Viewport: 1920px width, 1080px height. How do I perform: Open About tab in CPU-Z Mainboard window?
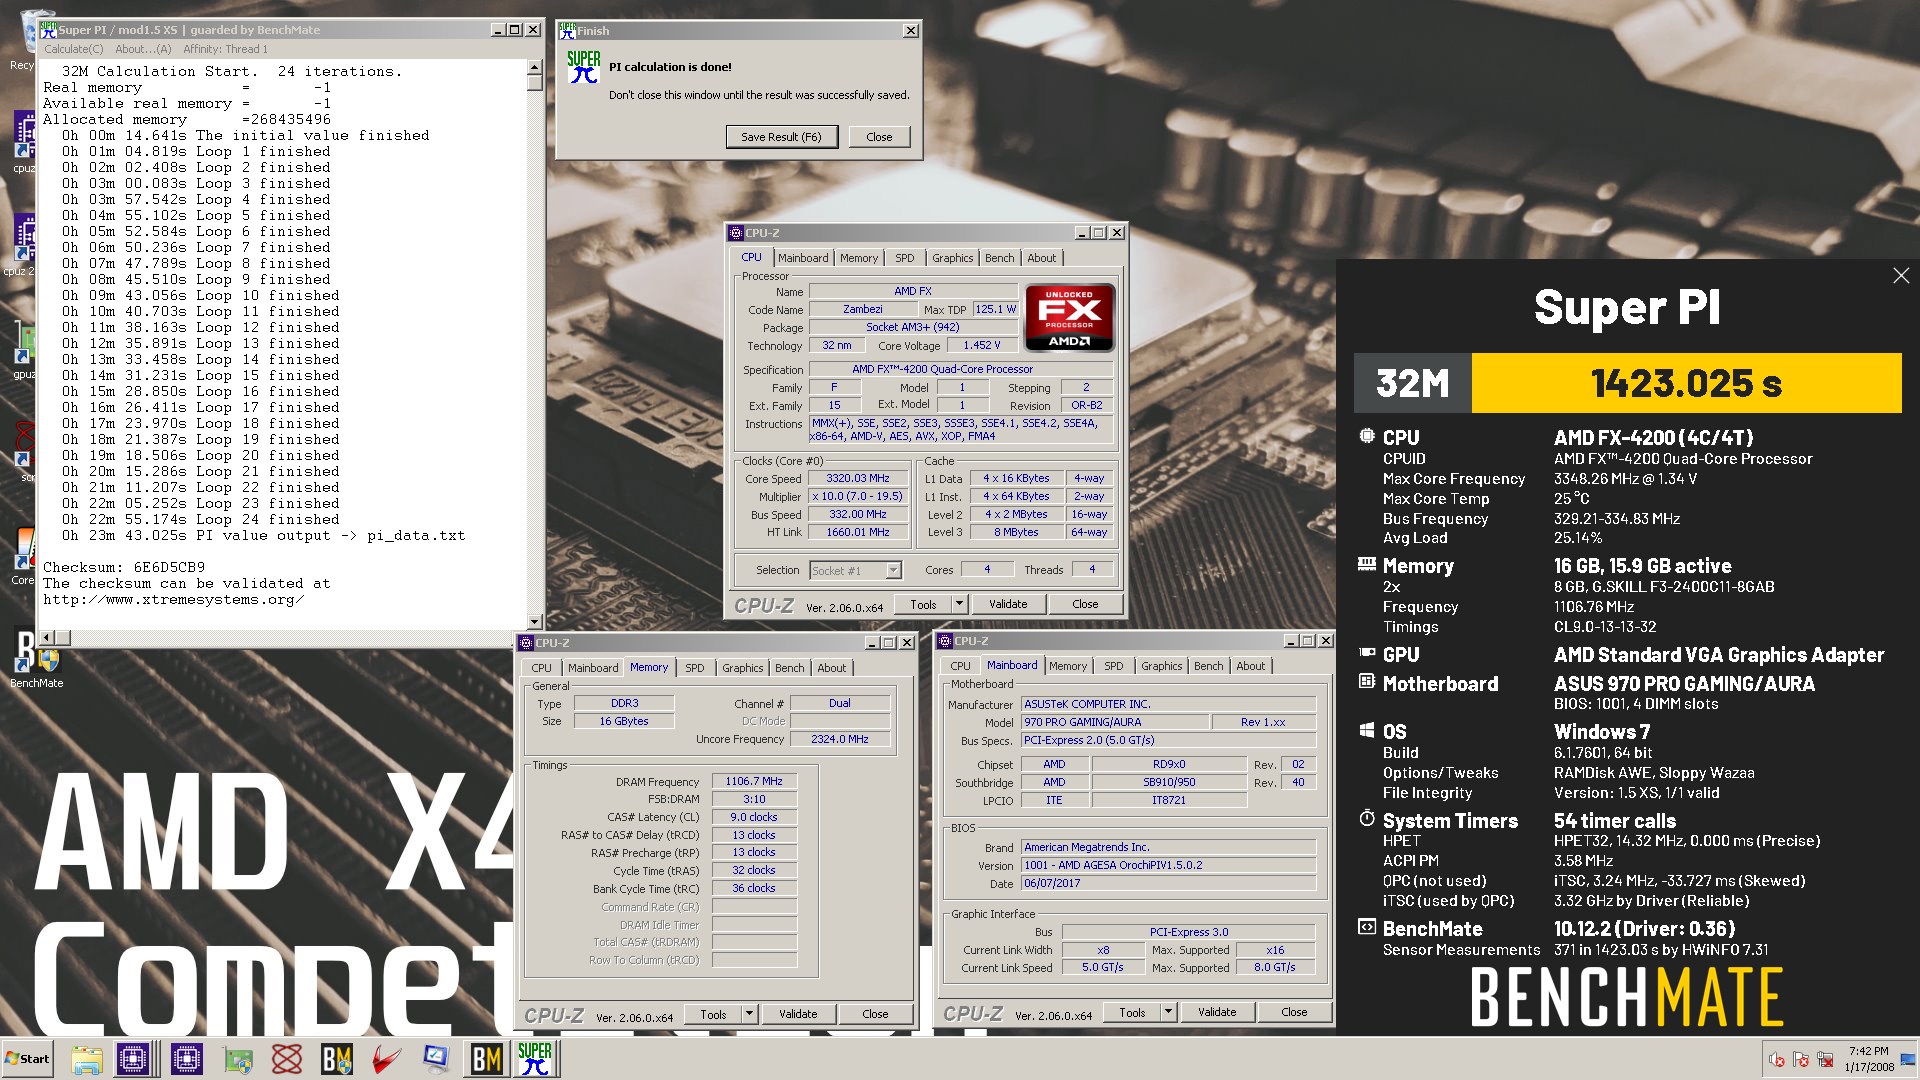pyautogui.click(x=1251, y=666)
